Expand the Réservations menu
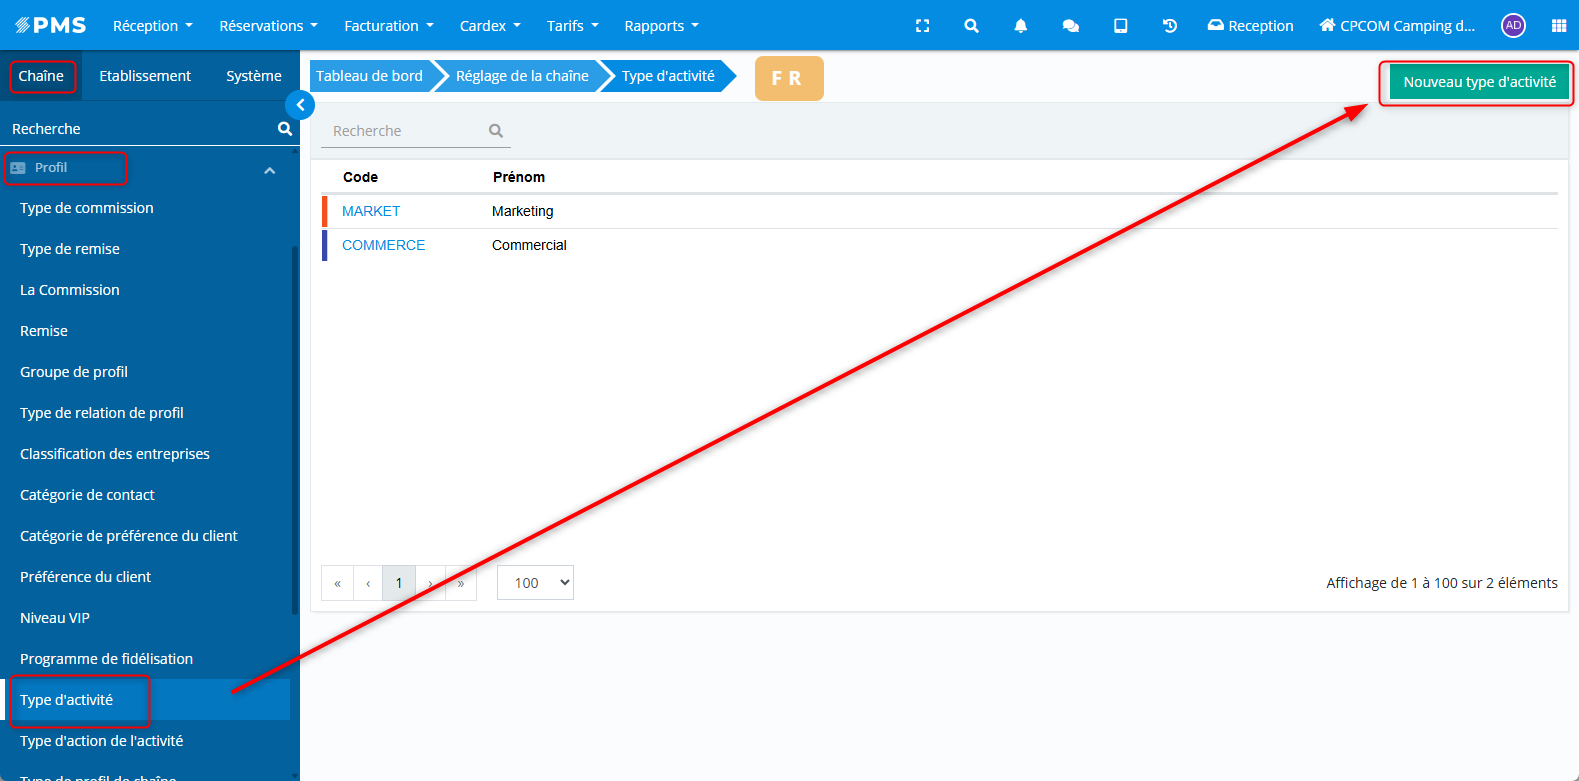The image size is (1579, 781). (x=268, y=26)
